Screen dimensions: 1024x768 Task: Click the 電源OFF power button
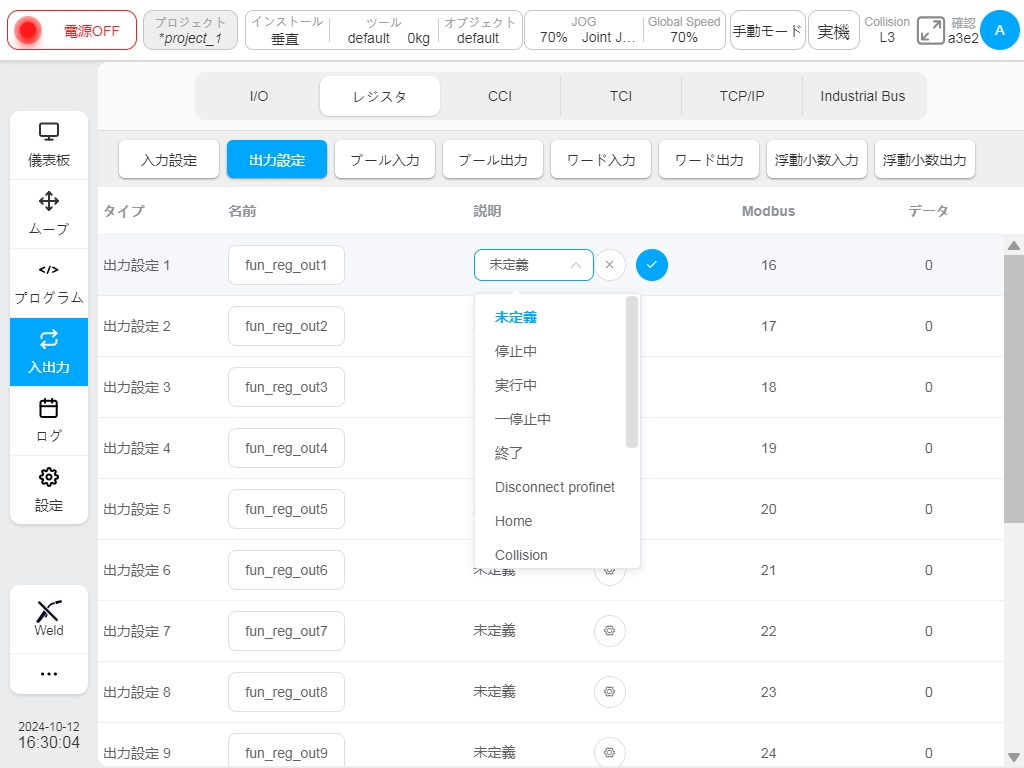click(72, 30)
